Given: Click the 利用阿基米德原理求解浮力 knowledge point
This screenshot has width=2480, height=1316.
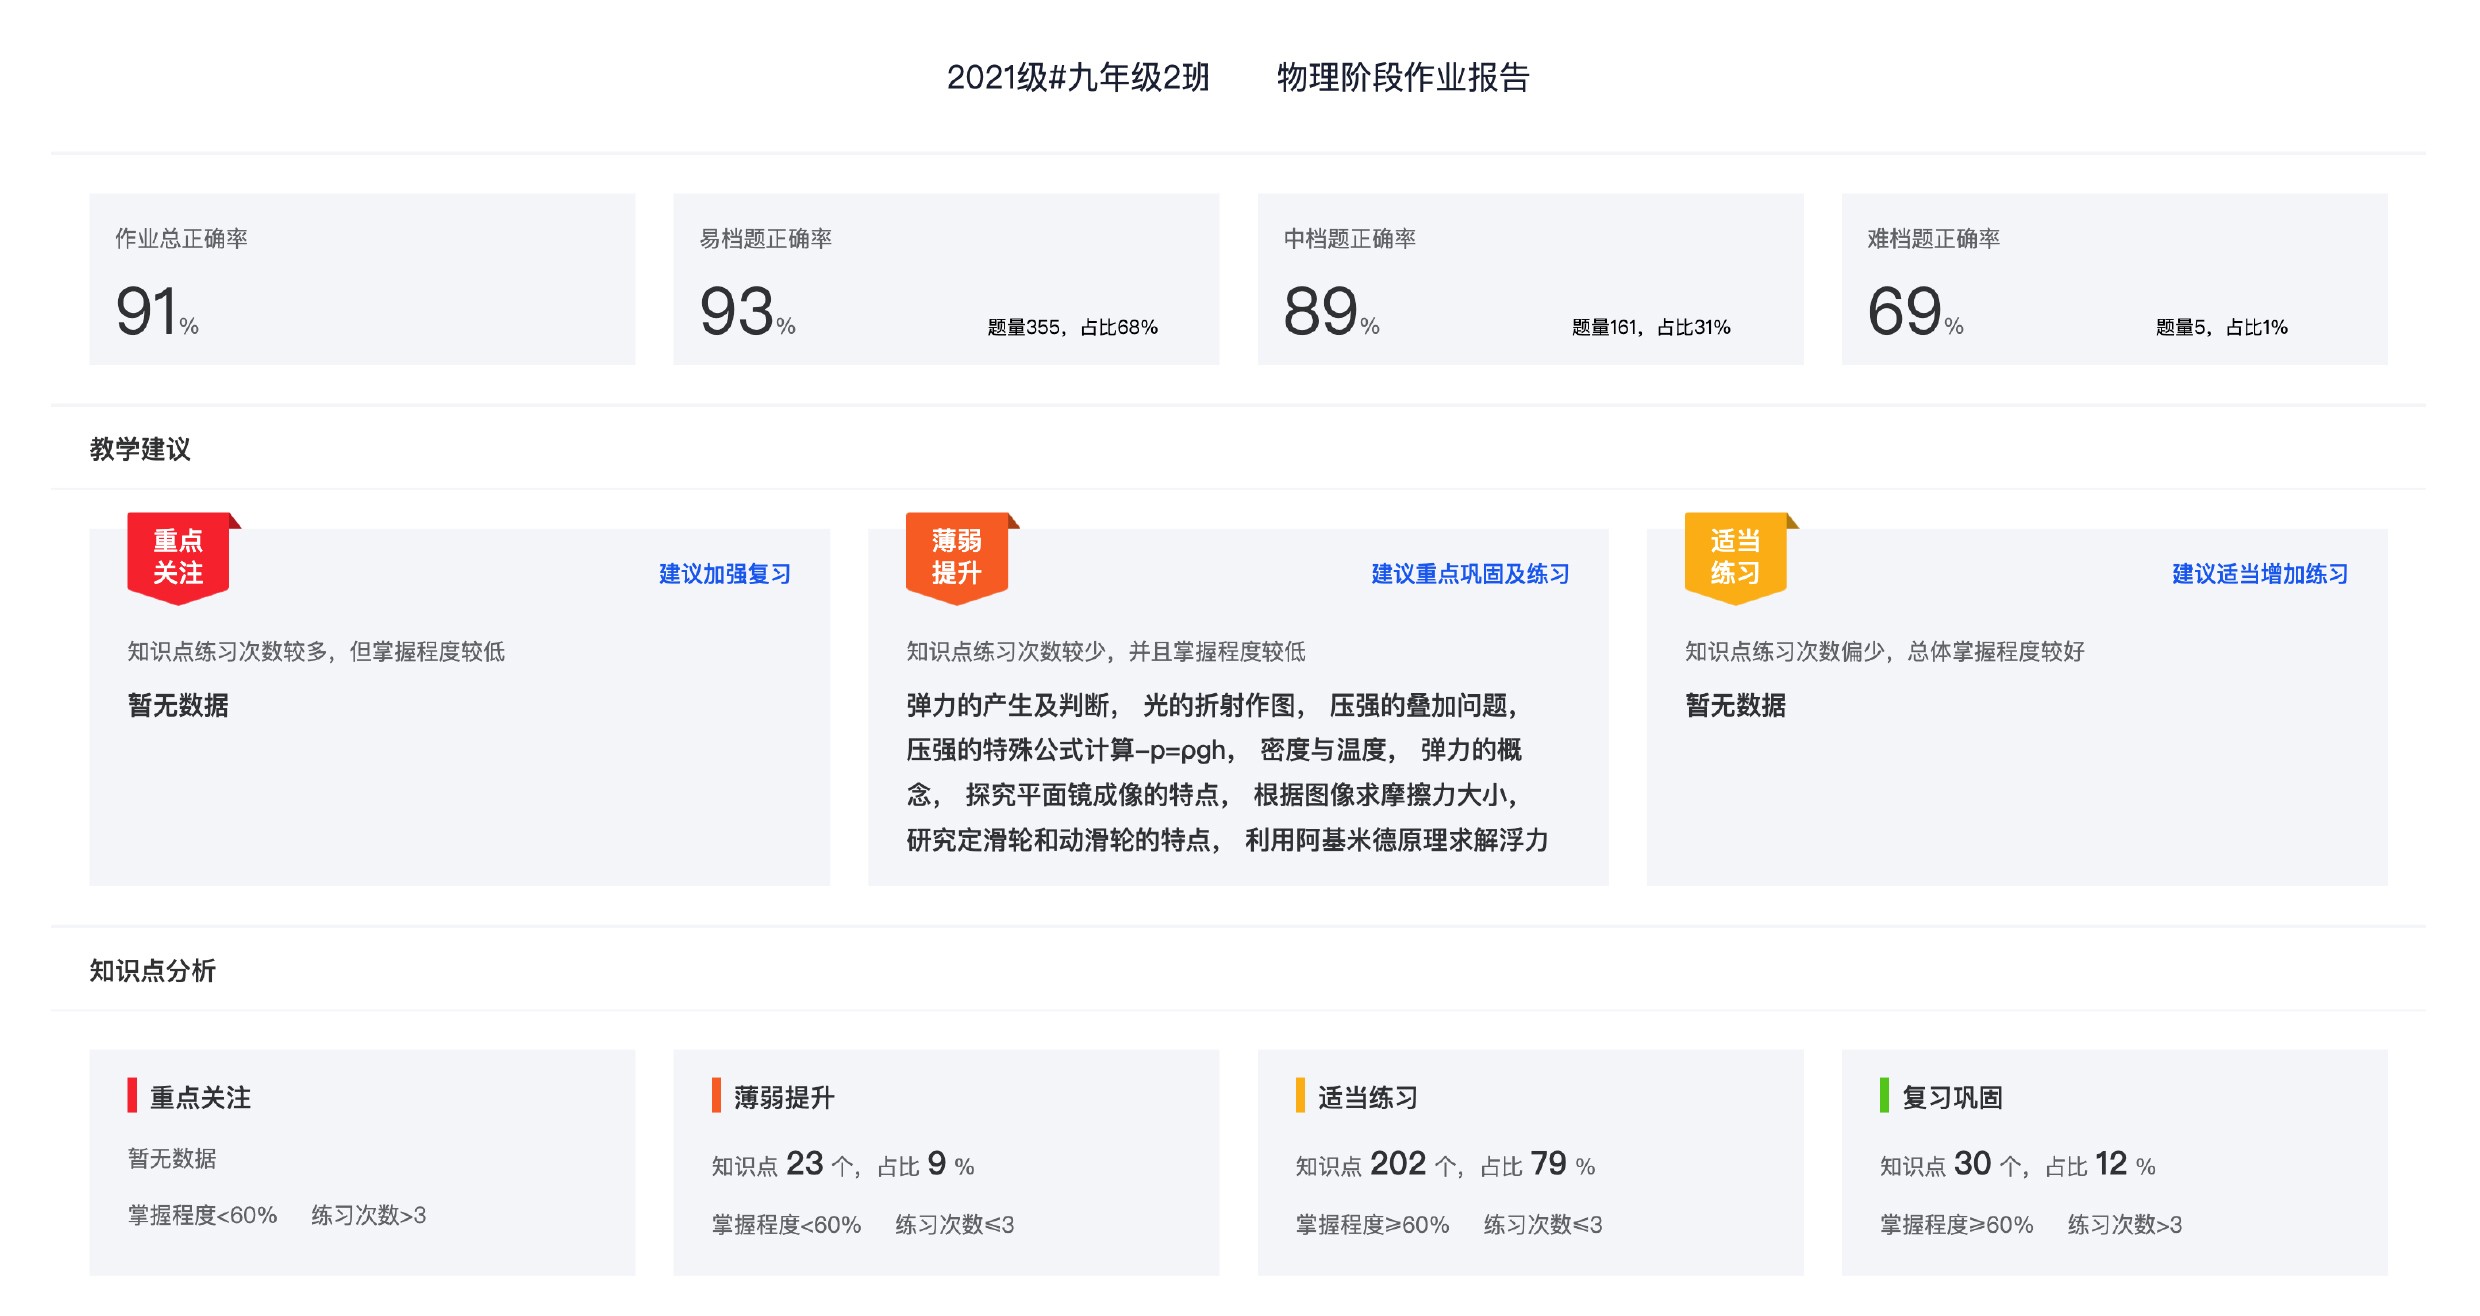Looking at the screenshot, I should [1396, 840].
